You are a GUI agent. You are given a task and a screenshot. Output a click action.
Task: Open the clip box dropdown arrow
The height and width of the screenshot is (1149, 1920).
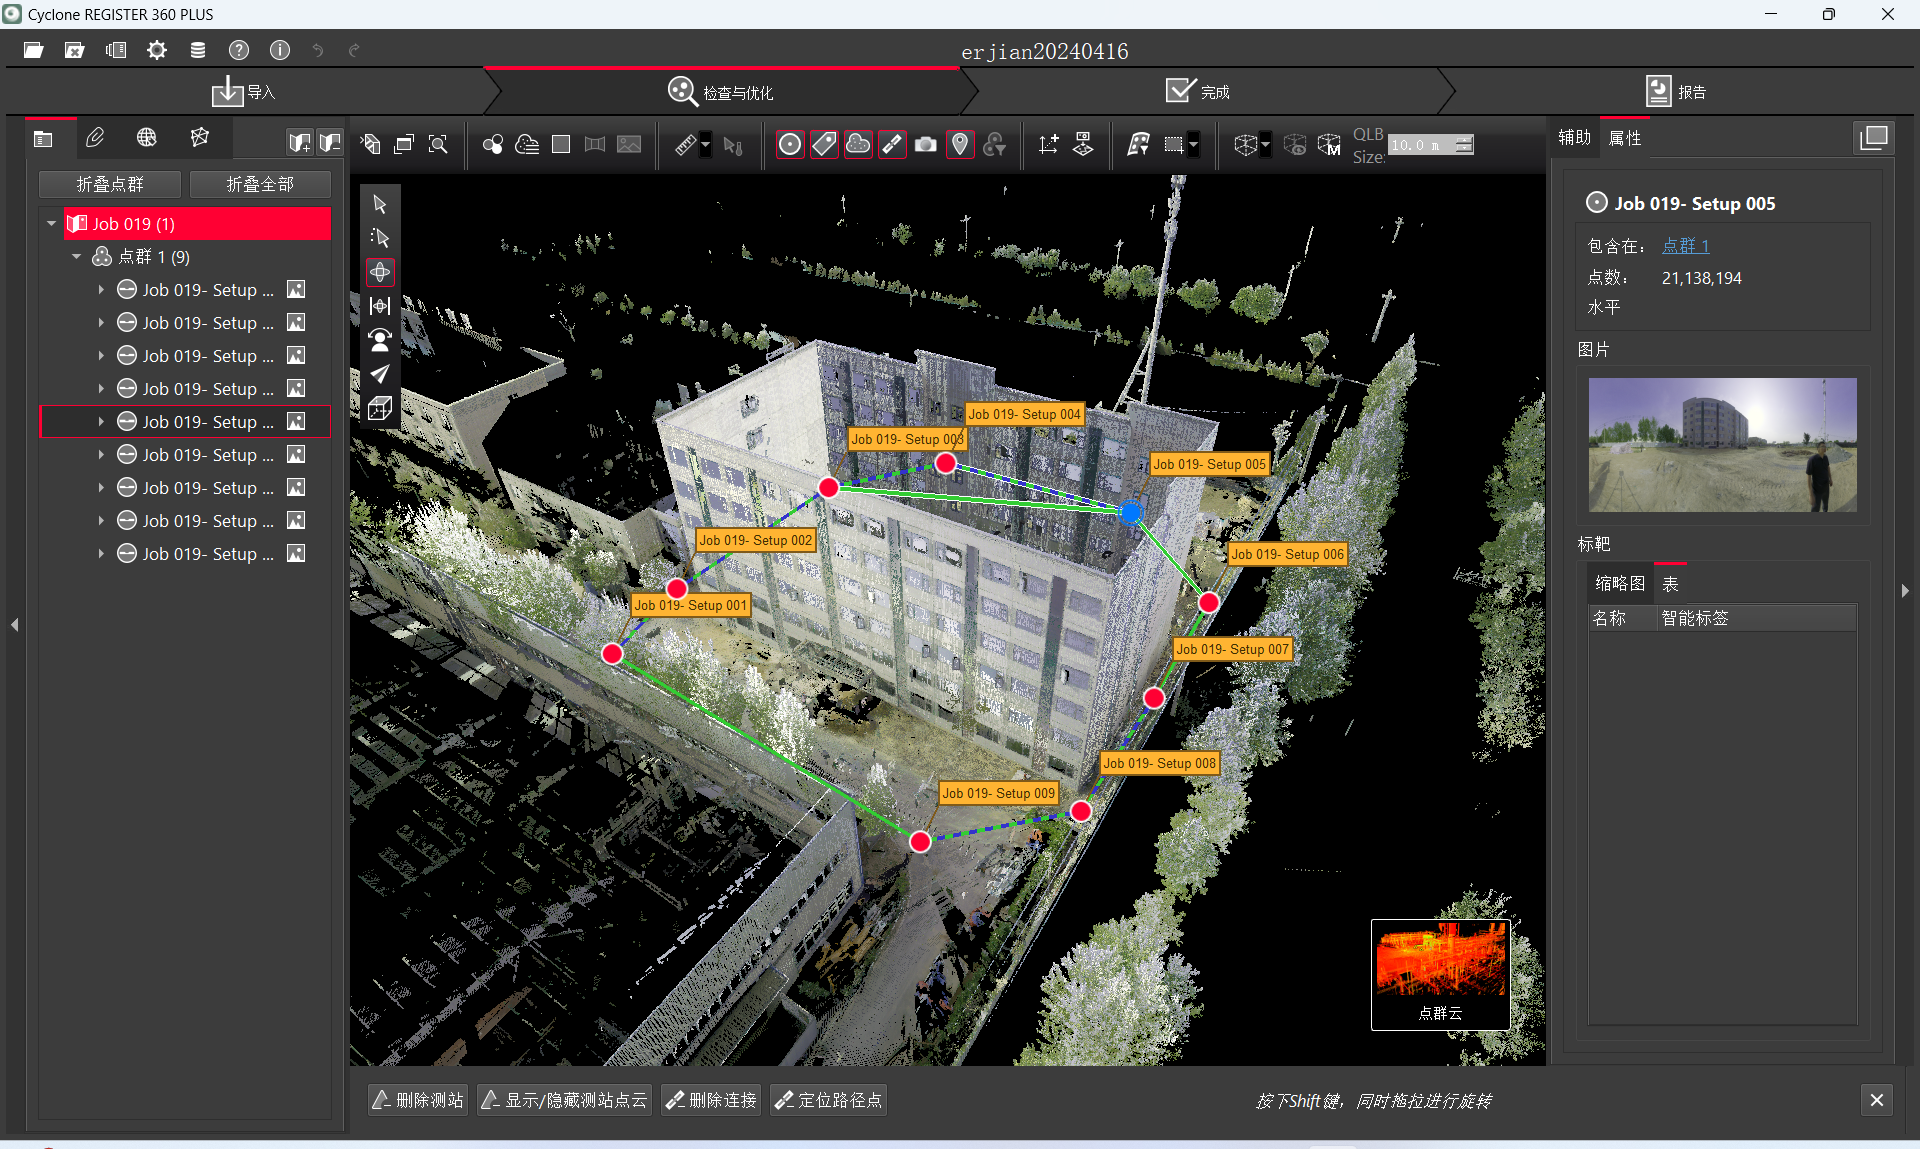coord(1266,145)
